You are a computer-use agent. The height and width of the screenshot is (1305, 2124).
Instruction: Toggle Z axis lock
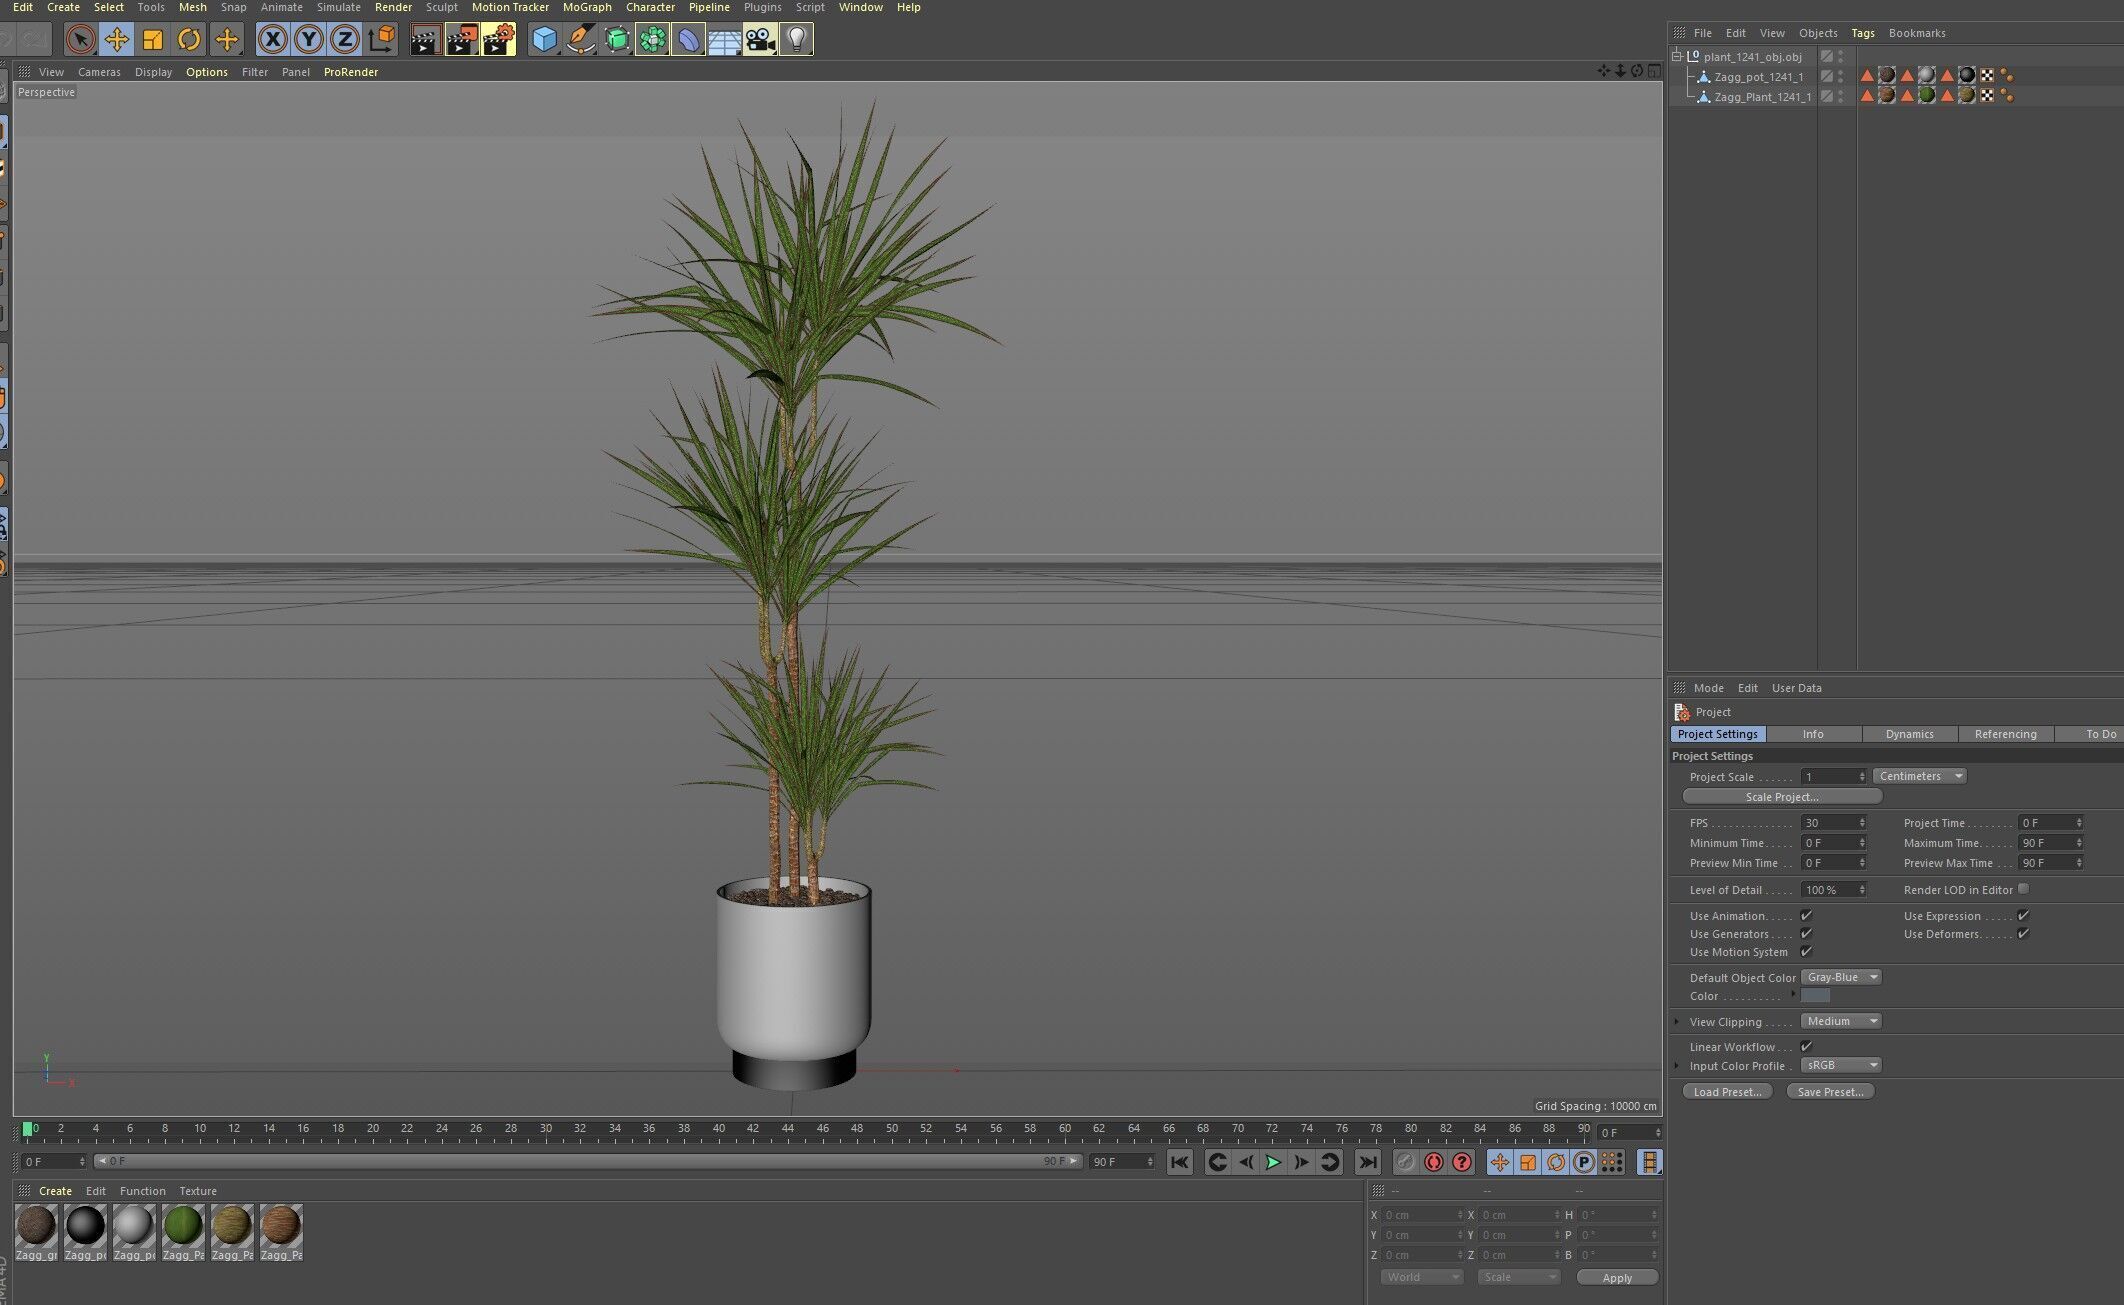pos(345,40)
